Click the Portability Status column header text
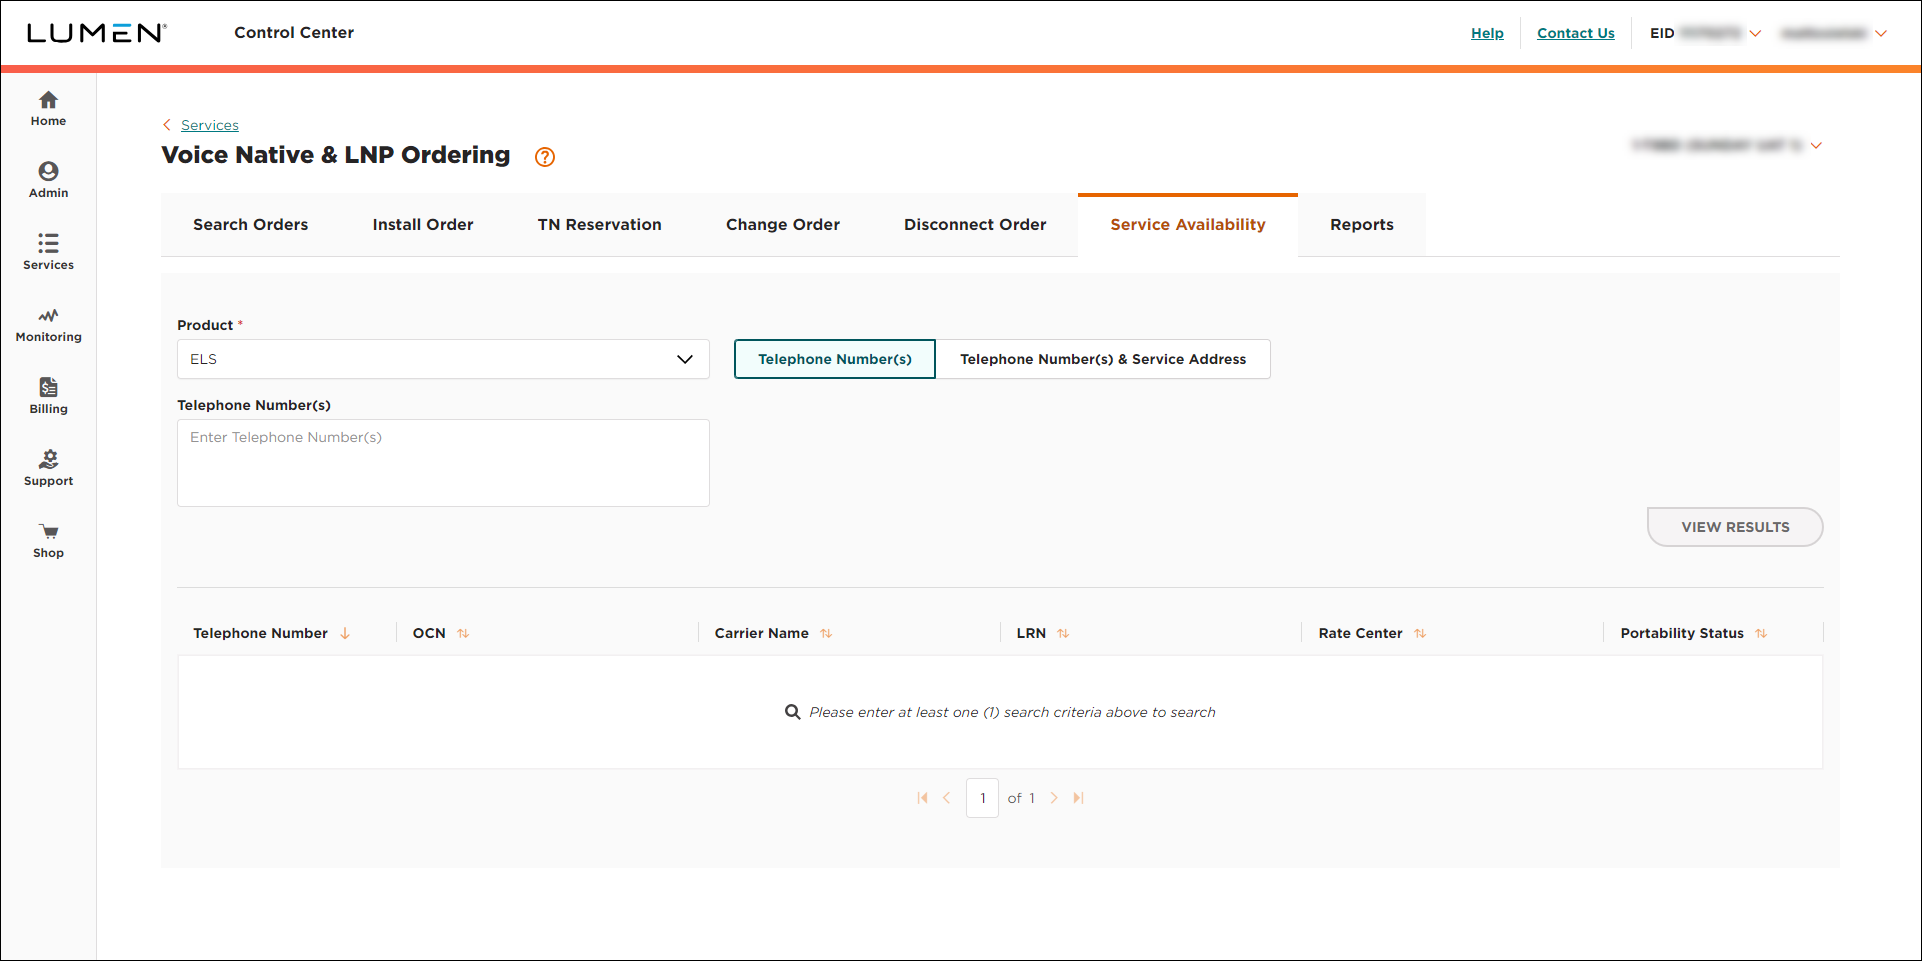The width and height of the screenshot is (1922, 961). (x=1682, y=633)
